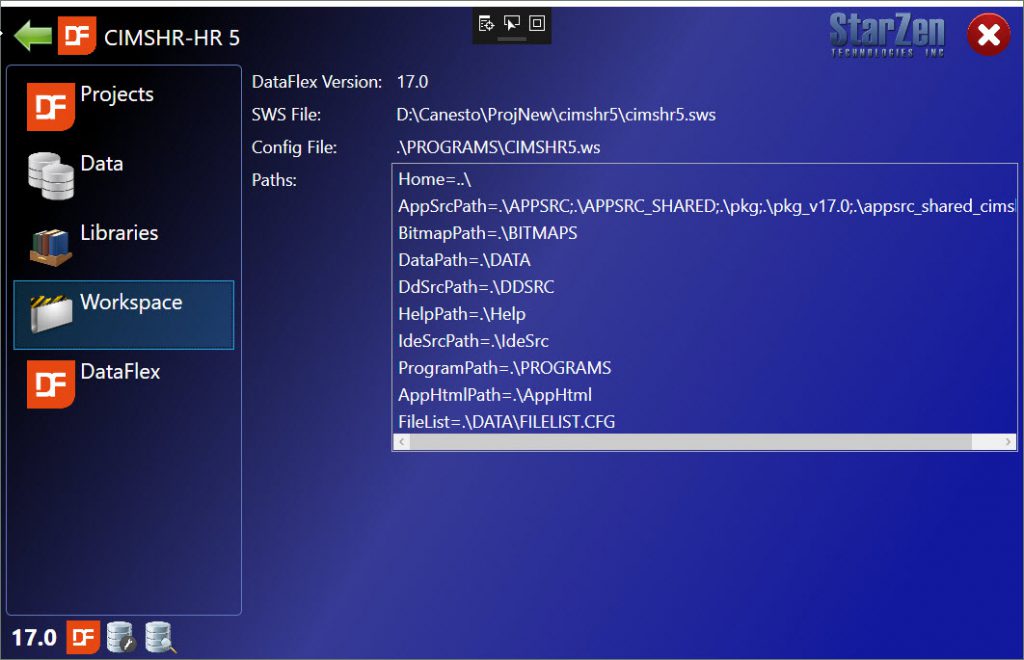Click the Paths horizontal scrollbar left arrow
Viewport: 1024px width, 660px height.
point(402,442)
